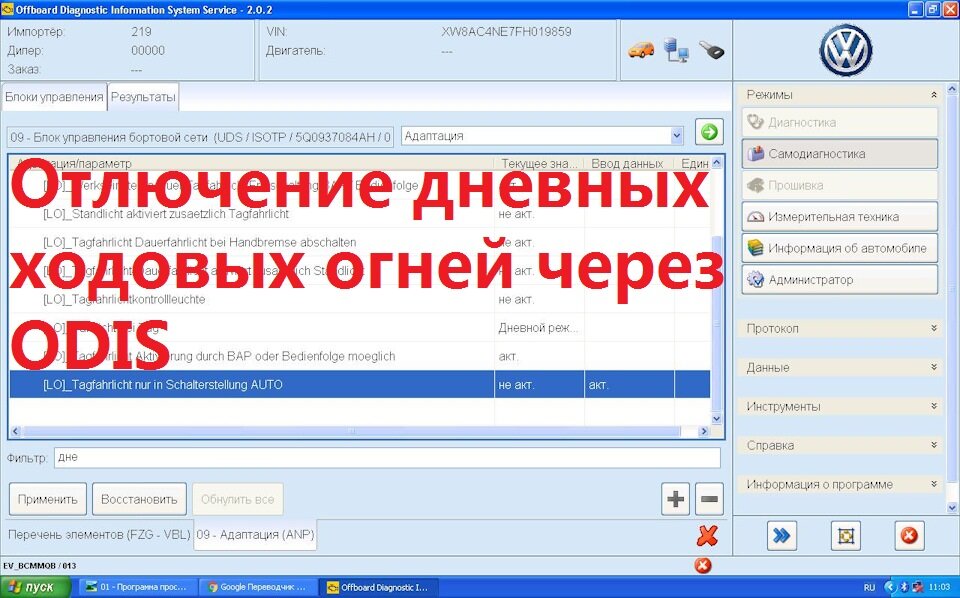Click the Bluetooth tray icon
Viewport: 960px width, 598px height.
[x=904, y=587]
